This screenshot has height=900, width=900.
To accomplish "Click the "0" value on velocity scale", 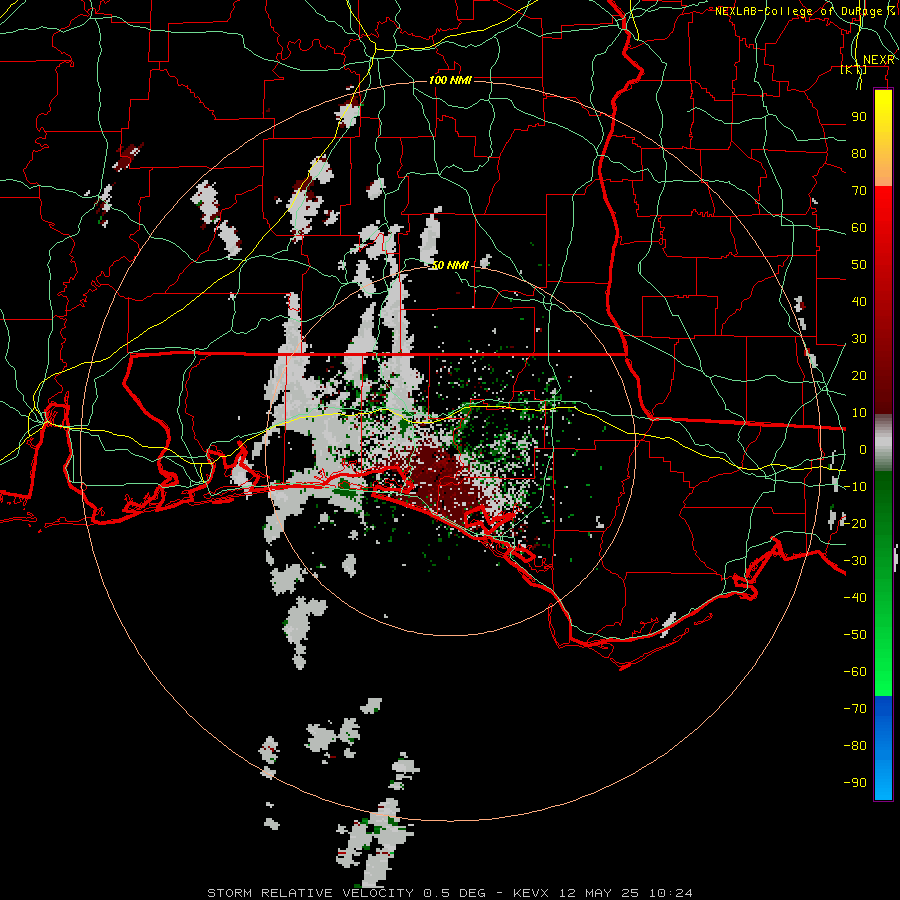I will [x=863, y=450].
